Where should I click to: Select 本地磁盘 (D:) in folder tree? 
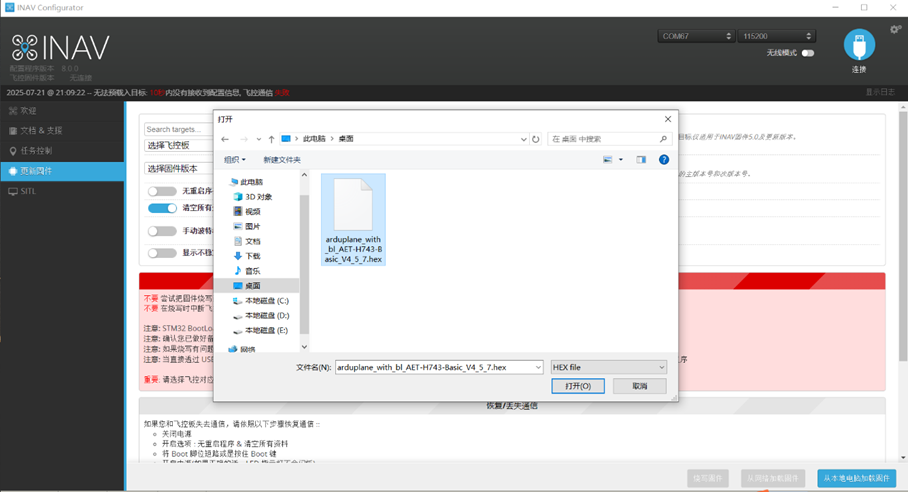click(x=266, y=315)
